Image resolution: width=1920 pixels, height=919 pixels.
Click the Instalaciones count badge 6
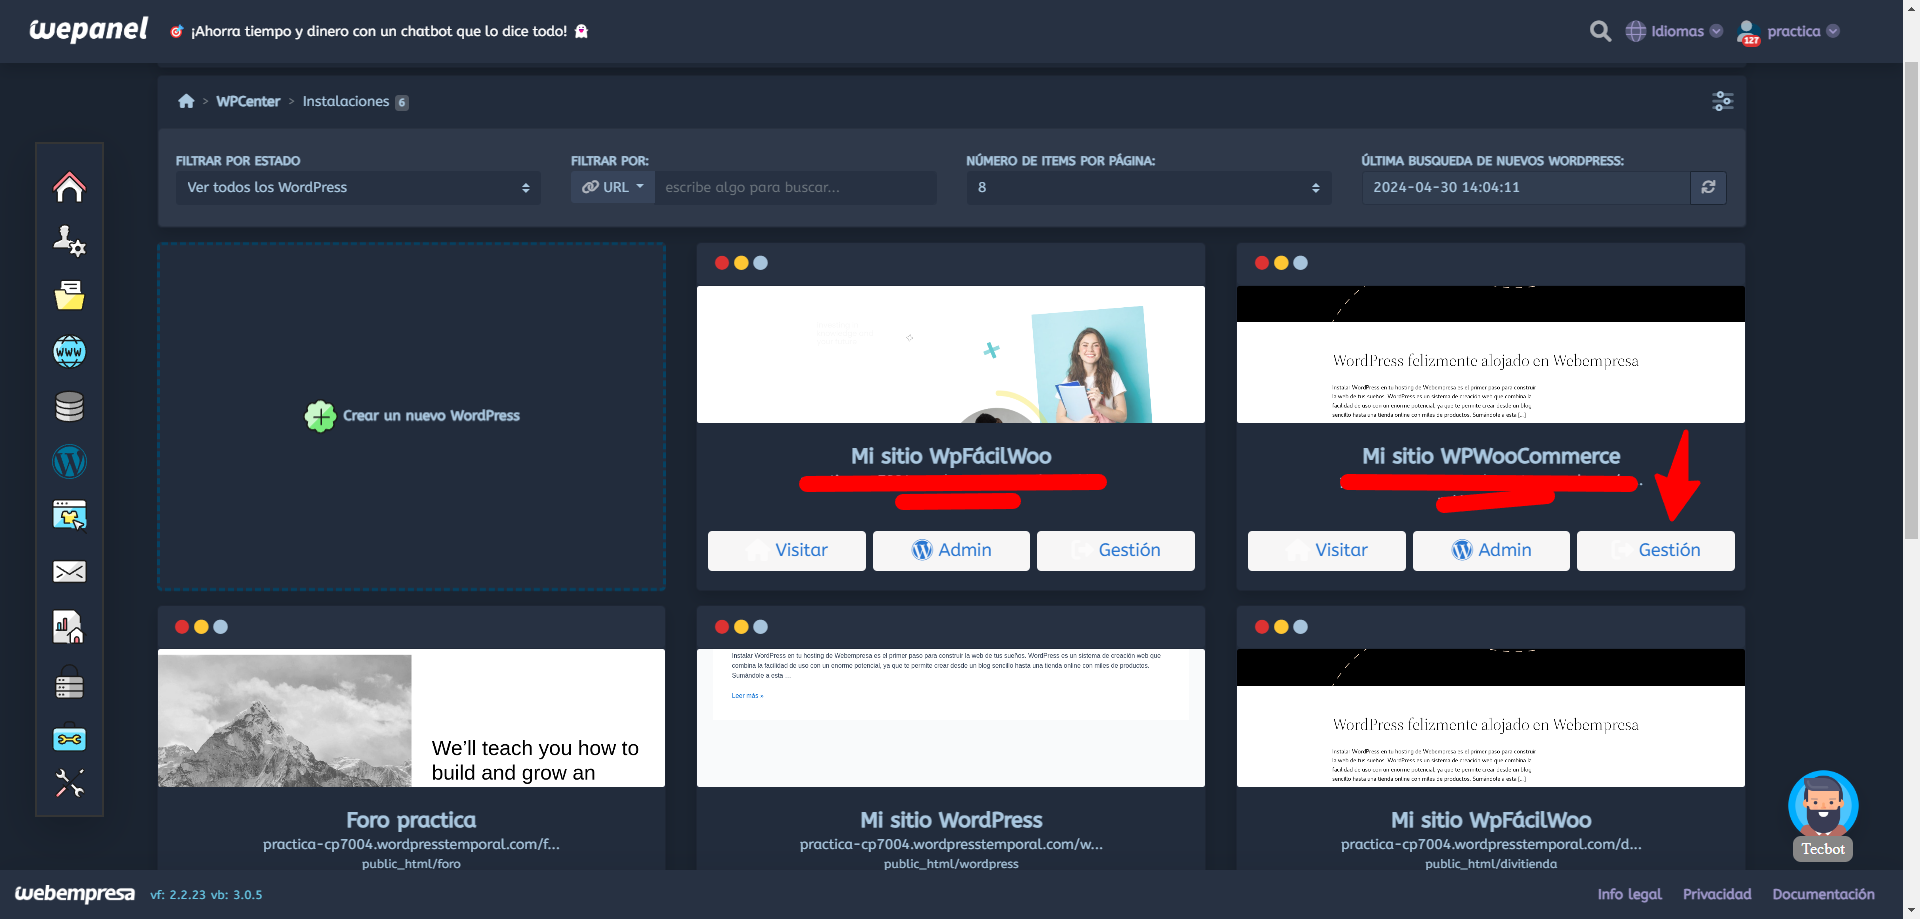coord(402,102)
